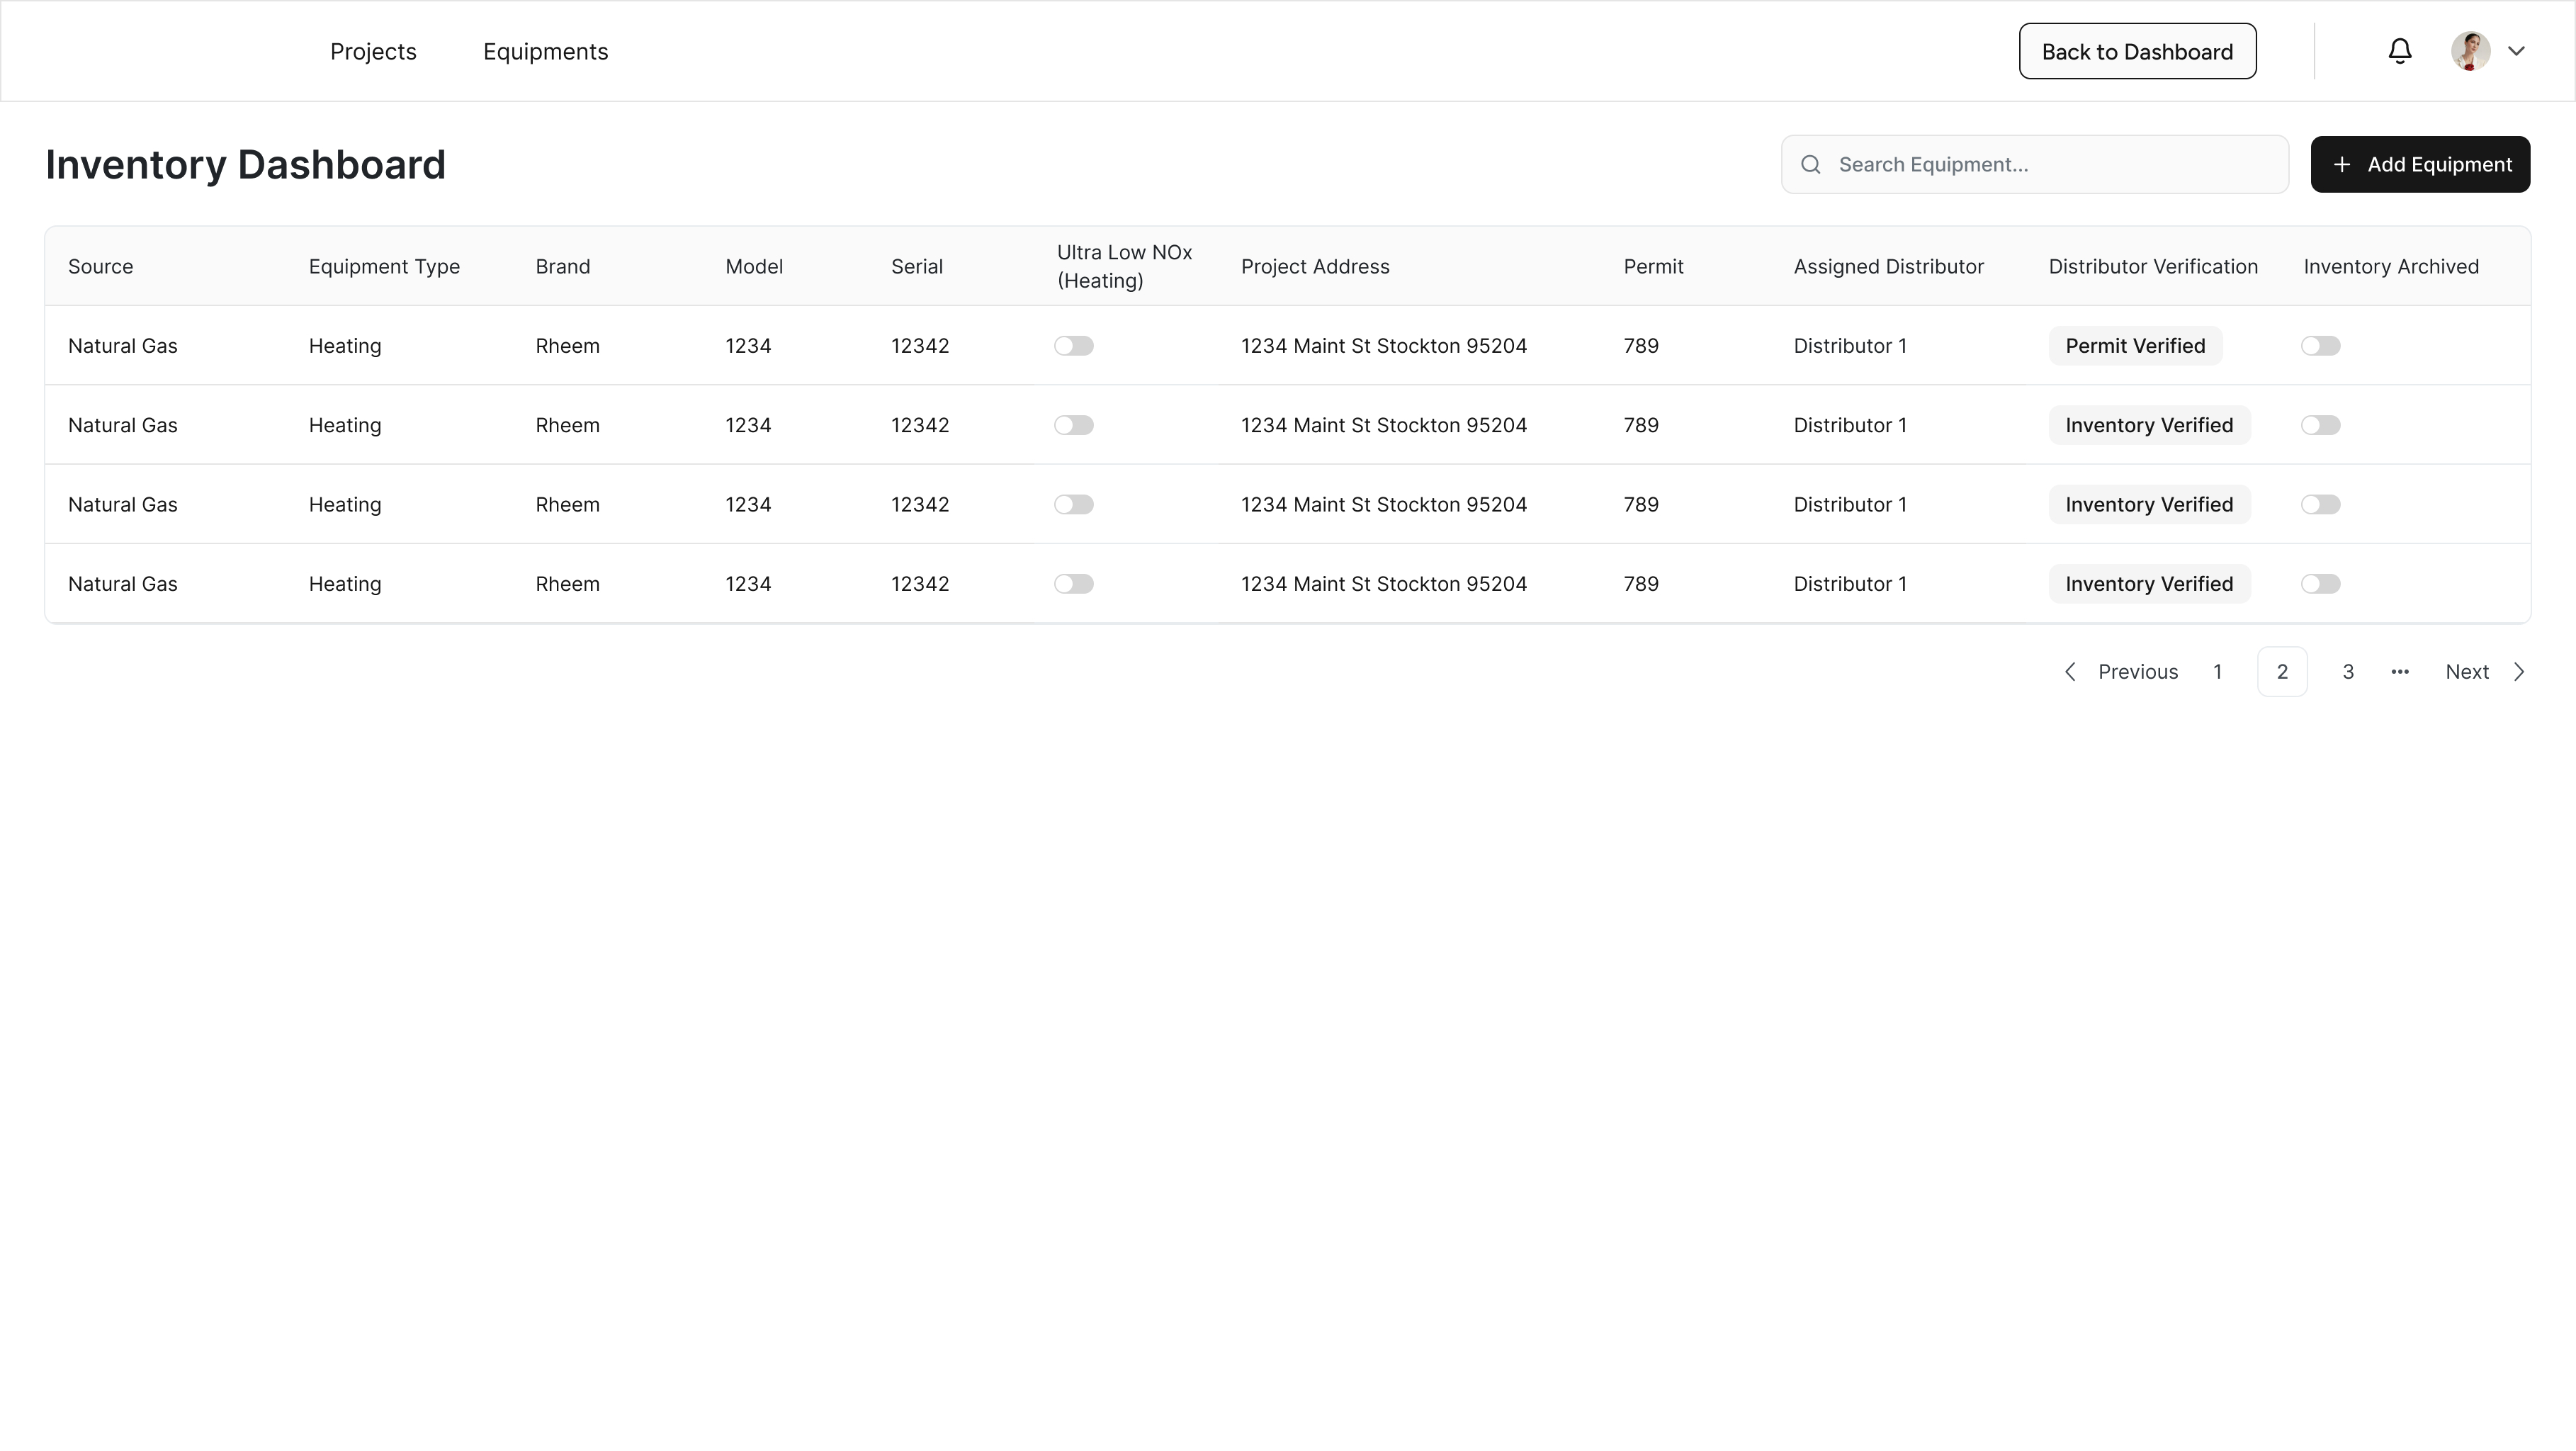Click the pagination ellipsis icon

(x=2399, y=672)
